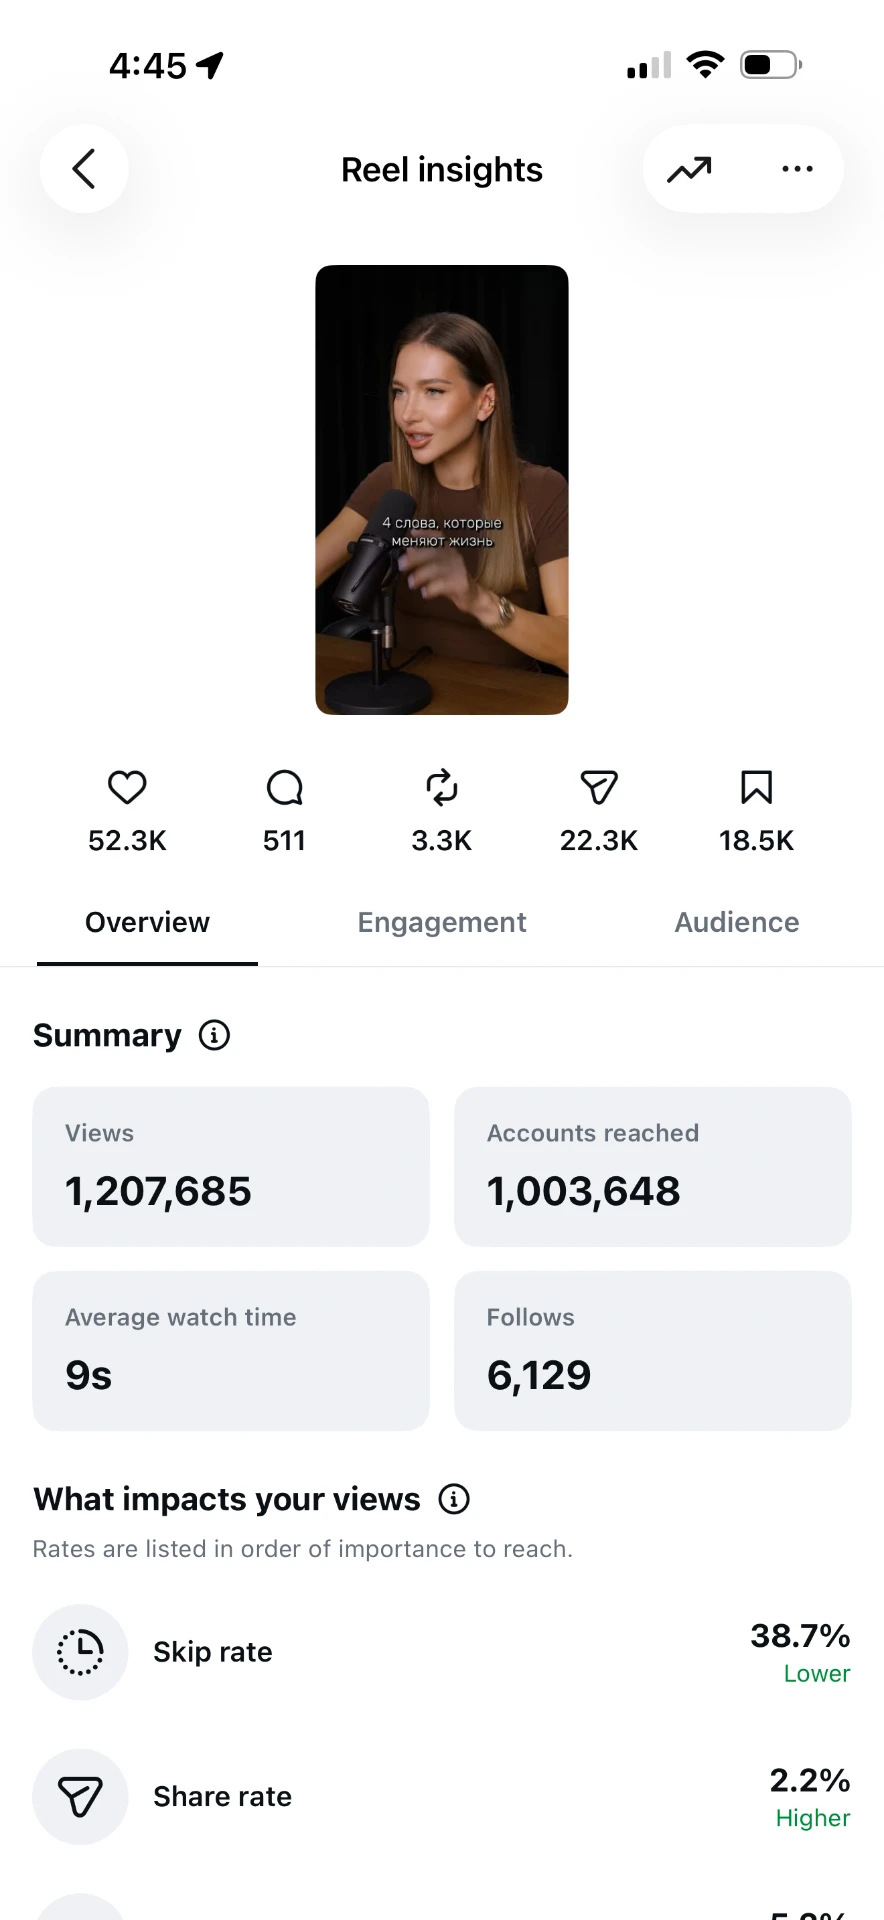Screen dimensions: 884x1920
Task: Tap the Average watch time card
Action: (231, 1351)
